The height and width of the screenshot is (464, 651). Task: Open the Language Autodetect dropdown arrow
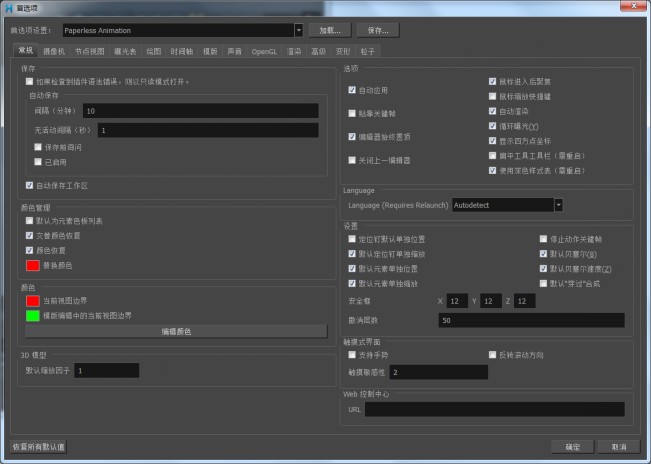[x=558, y=205]
